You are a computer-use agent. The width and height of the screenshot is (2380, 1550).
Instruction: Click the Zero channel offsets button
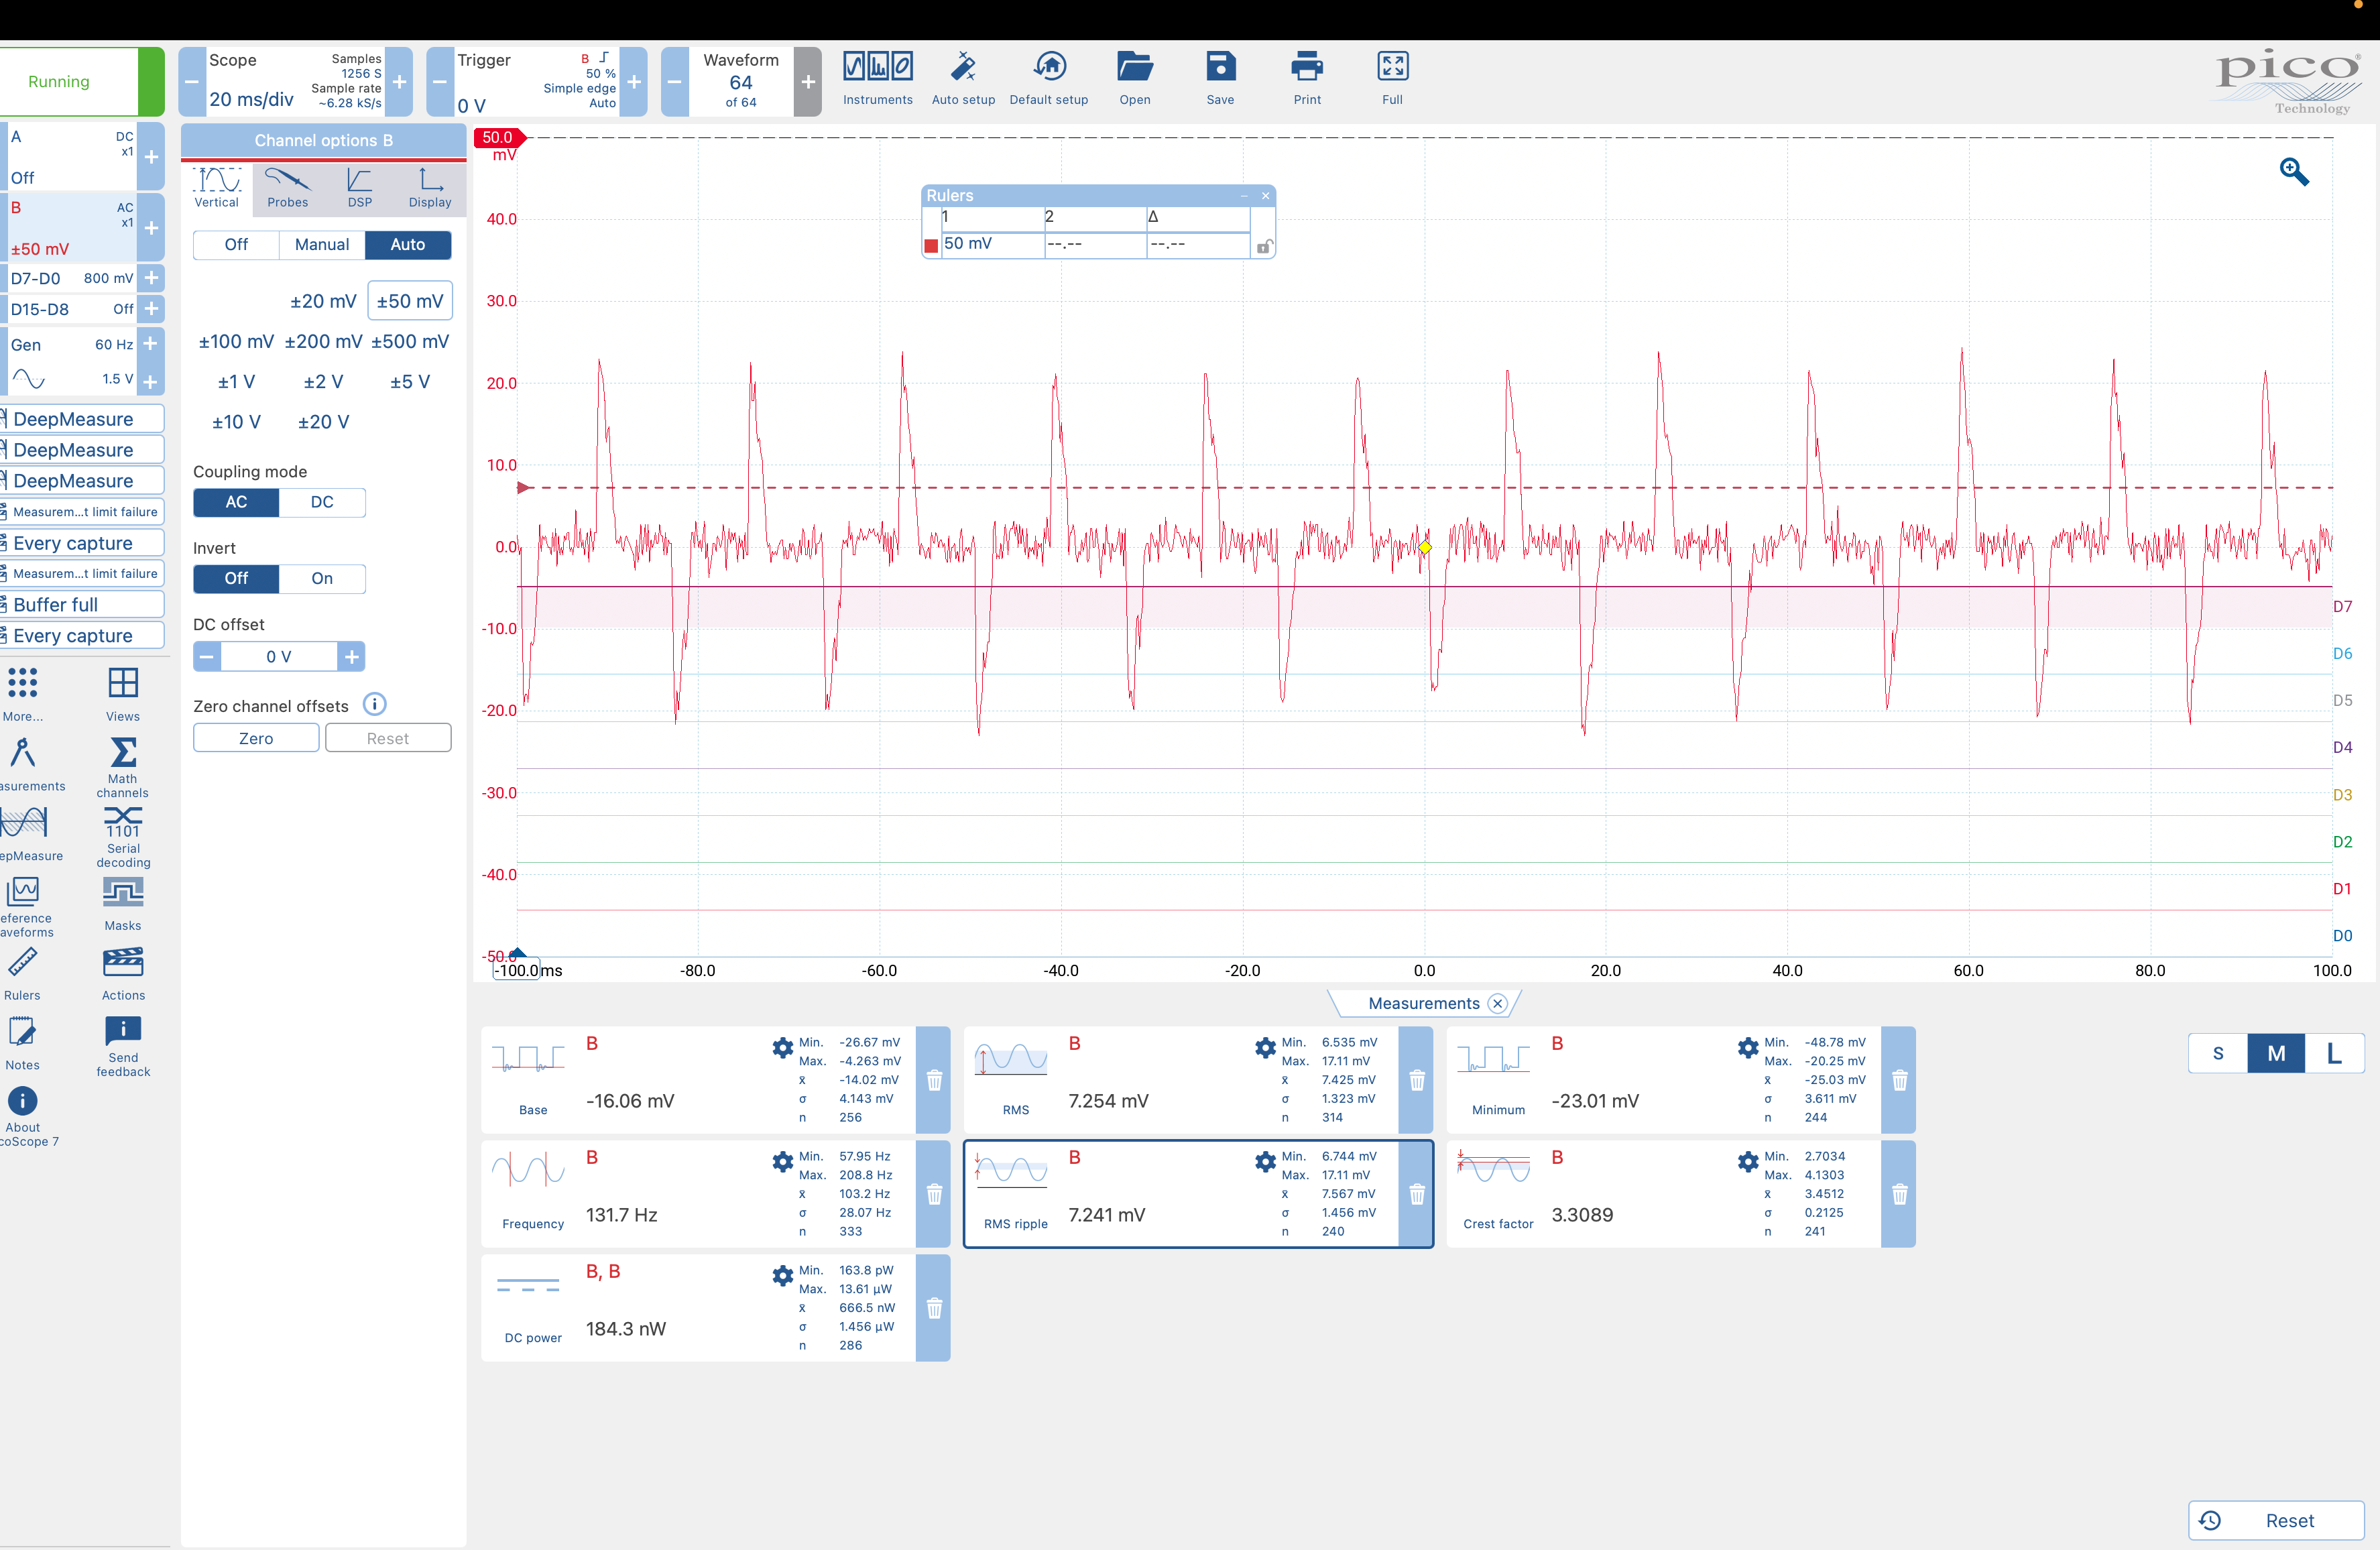point(256,738)
